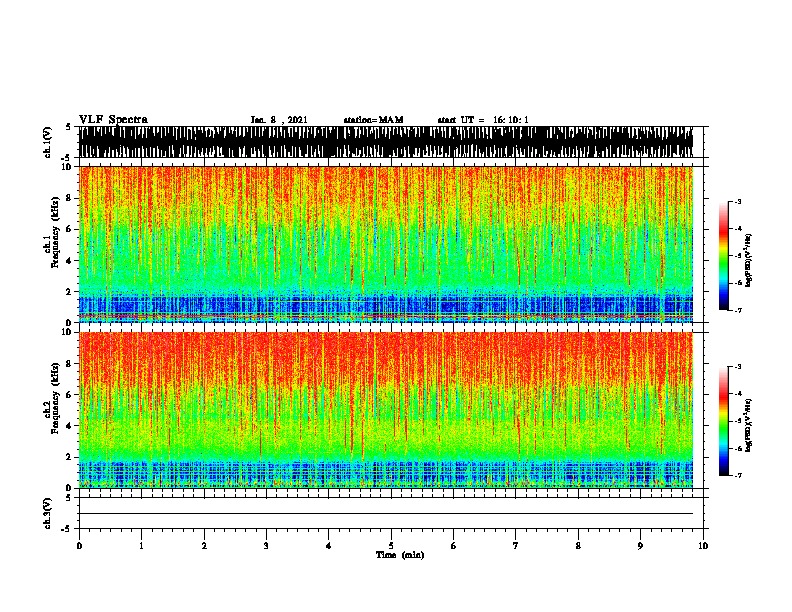
Task: Click the "-5" volt tick of ch.3 panel
Action: click(67, 529)
